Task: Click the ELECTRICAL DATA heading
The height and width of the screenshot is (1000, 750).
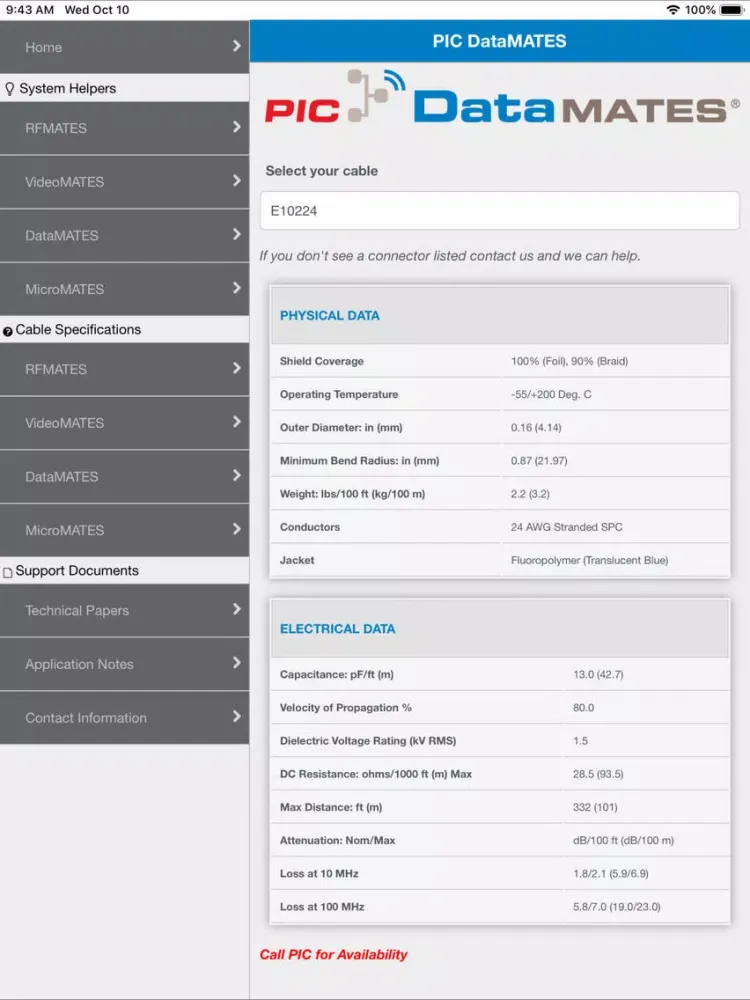Action: [337, 629]
